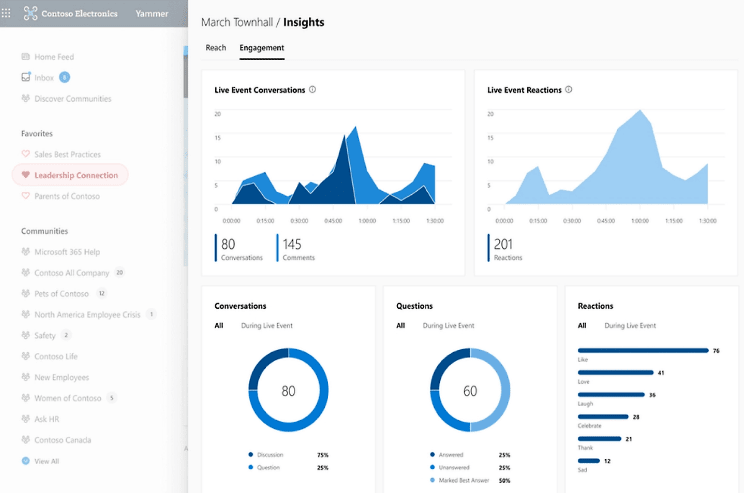Select All filter in Questions card
This screenshot has height=493, width=746.
pyautogui.click(x=401, y=325)
